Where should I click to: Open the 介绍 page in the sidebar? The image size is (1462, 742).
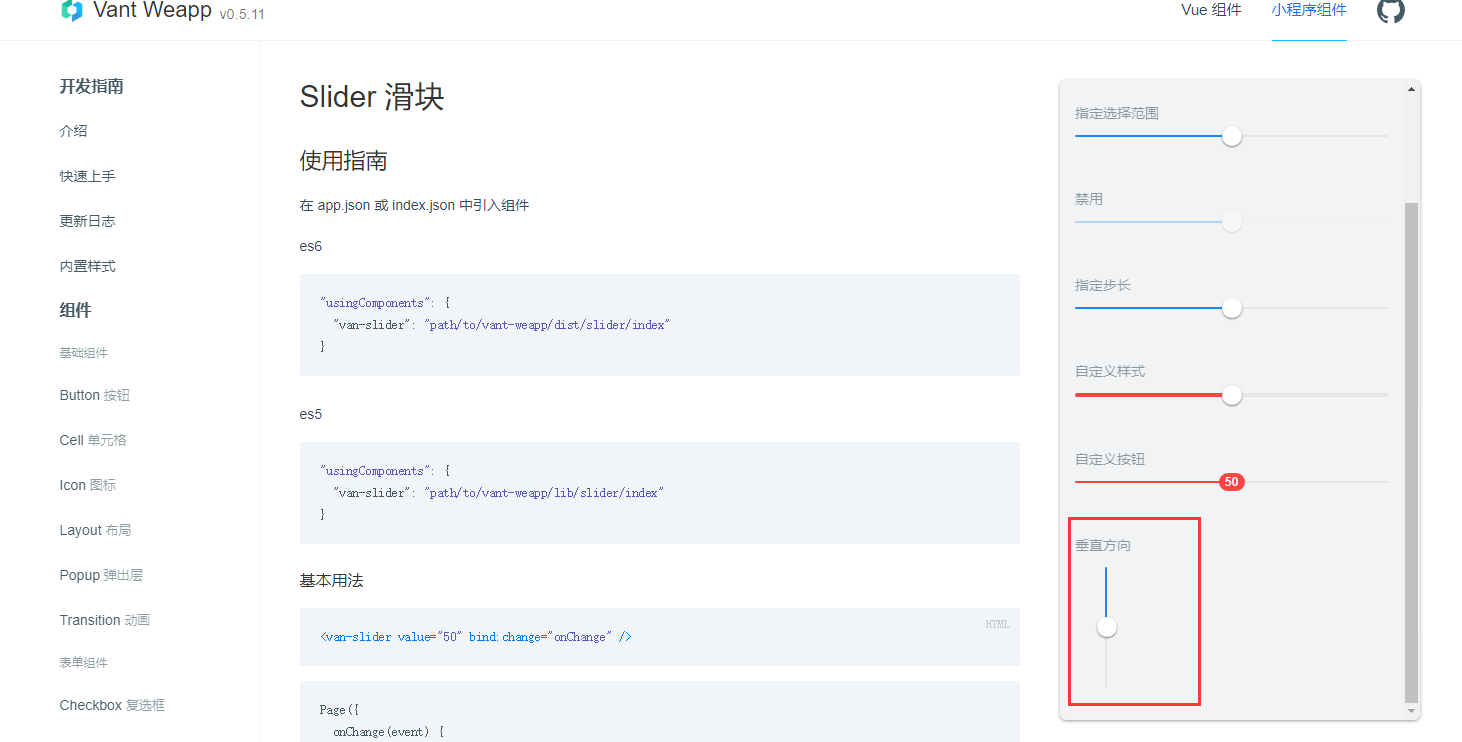(x=71, y=130)
